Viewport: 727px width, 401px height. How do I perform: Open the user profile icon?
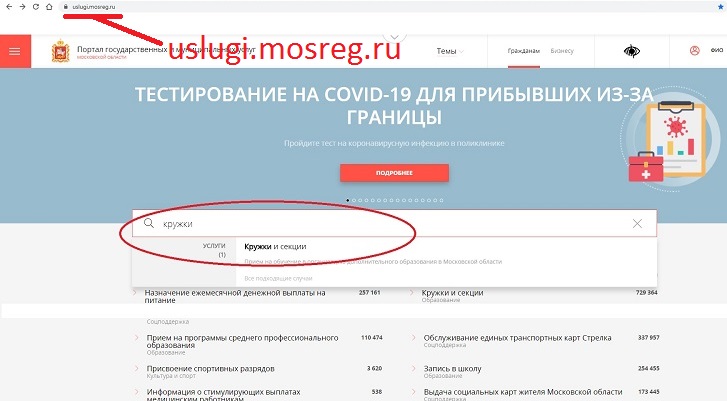(x=695, y=51)
